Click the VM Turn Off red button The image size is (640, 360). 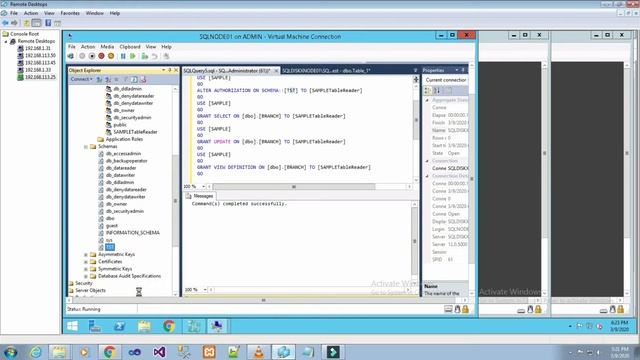(101, 56)
